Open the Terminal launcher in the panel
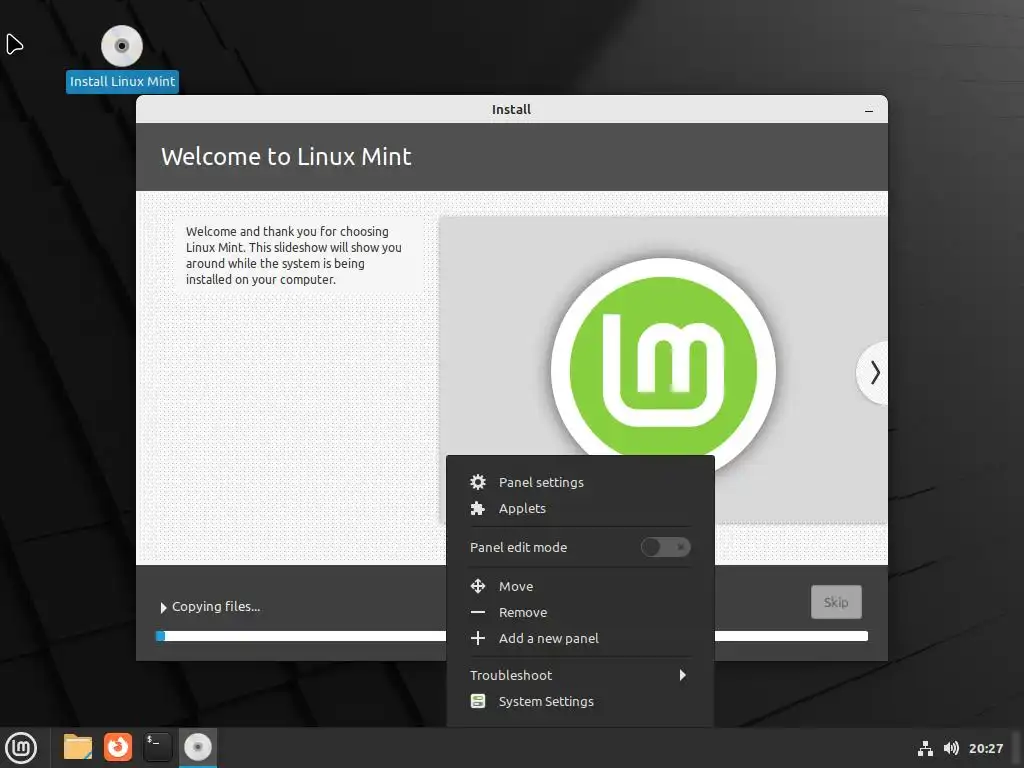This screenshot has height=768, width=1024. 157,747
